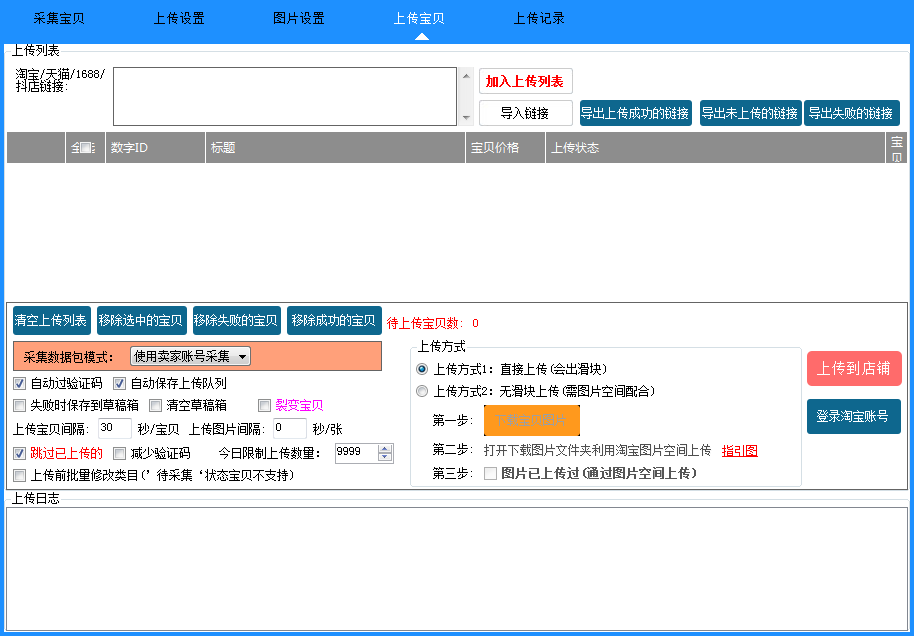The width and height of the screenshot is (914, 636).
Task: Click 导出未上传的链接 button
Action: [x=750, y=113]
